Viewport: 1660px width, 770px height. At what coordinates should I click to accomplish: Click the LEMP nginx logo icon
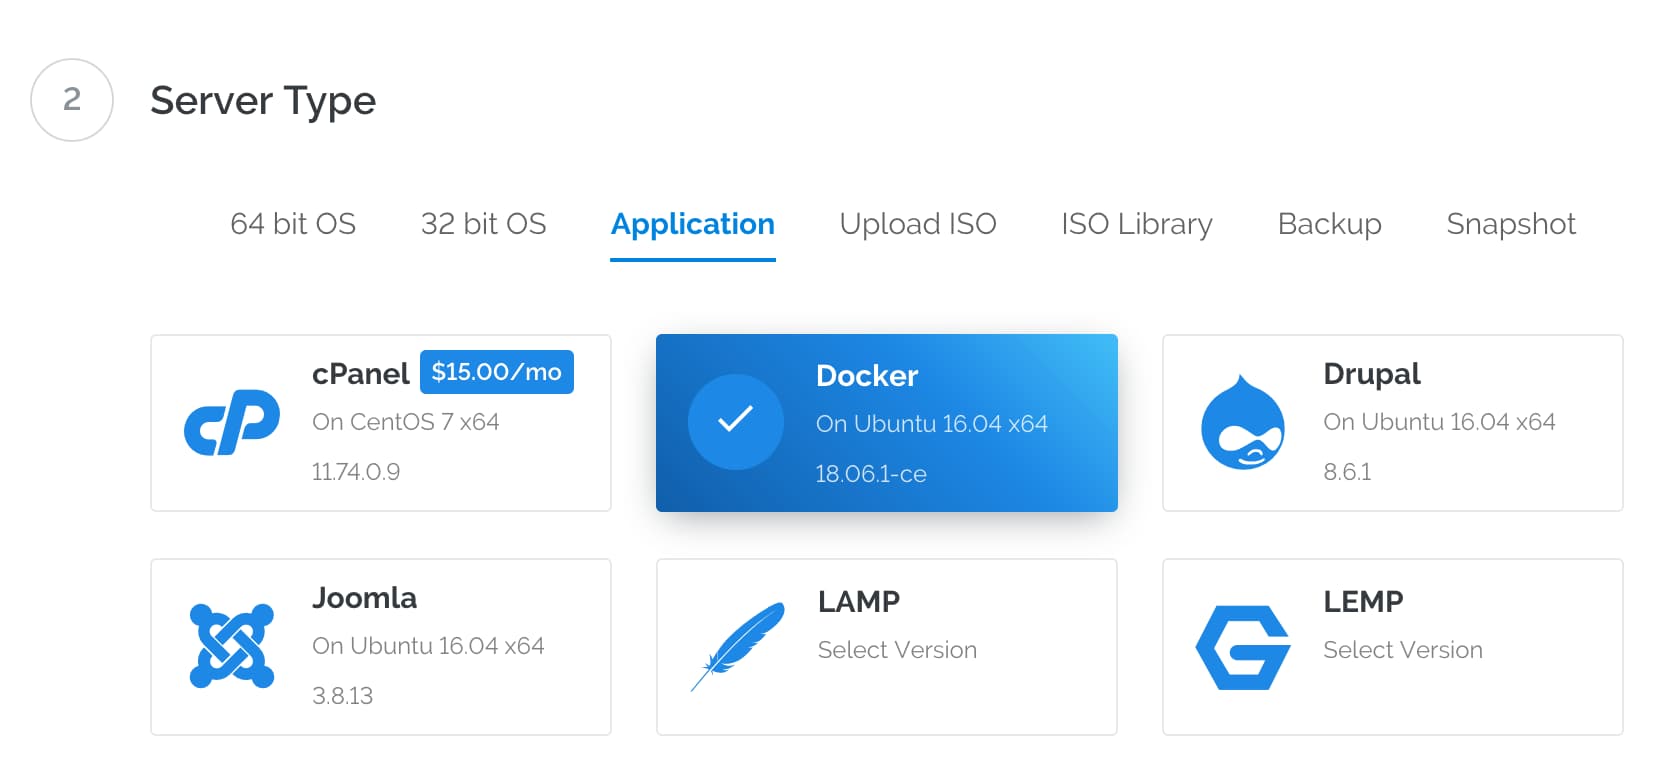1243,647
